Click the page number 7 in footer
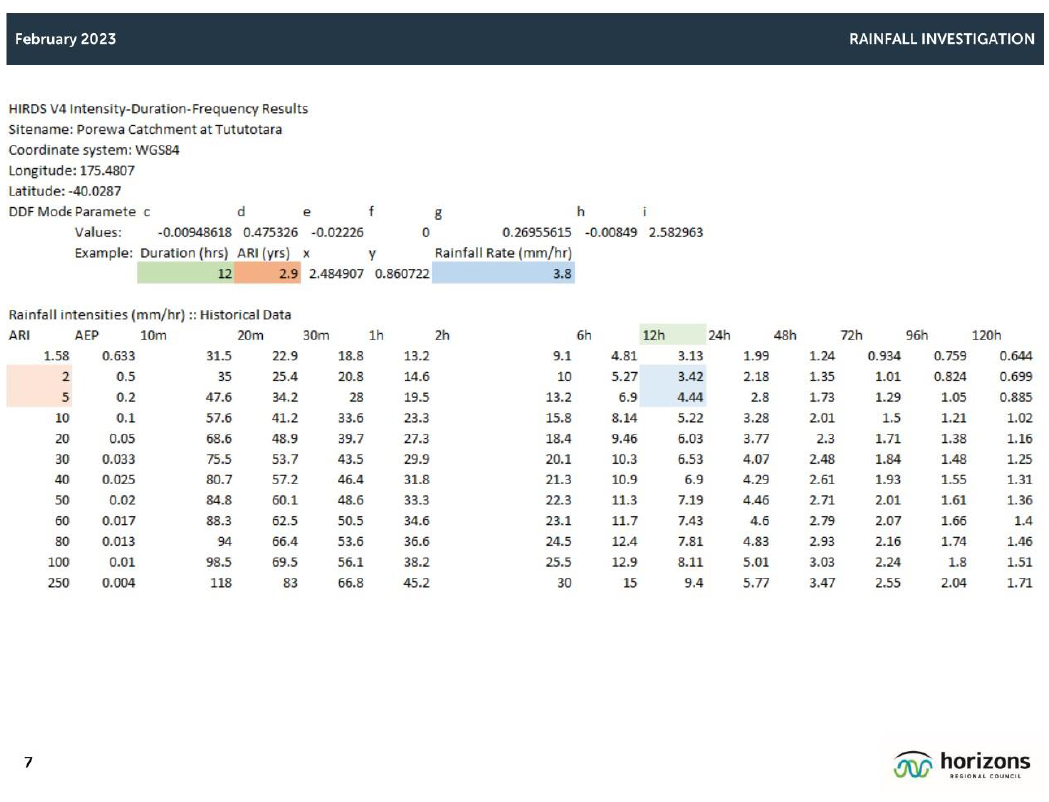Screen dimensions: 1049x802 [29, 763]
